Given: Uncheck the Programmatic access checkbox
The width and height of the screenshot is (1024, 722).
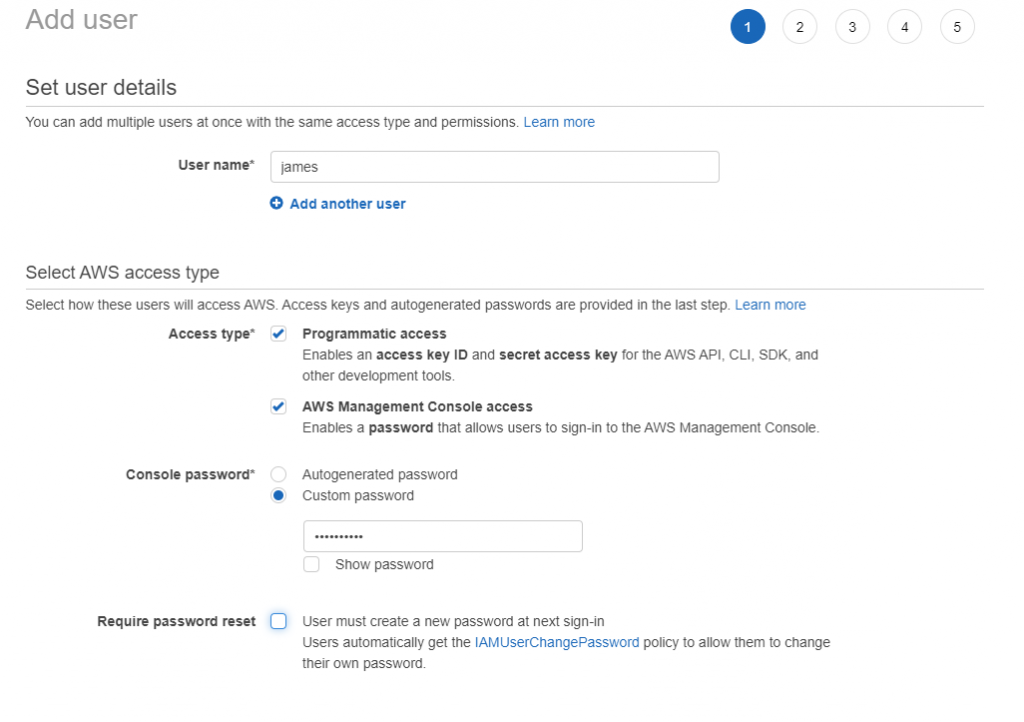Looking at the screenshot, I should click(278, 334).
